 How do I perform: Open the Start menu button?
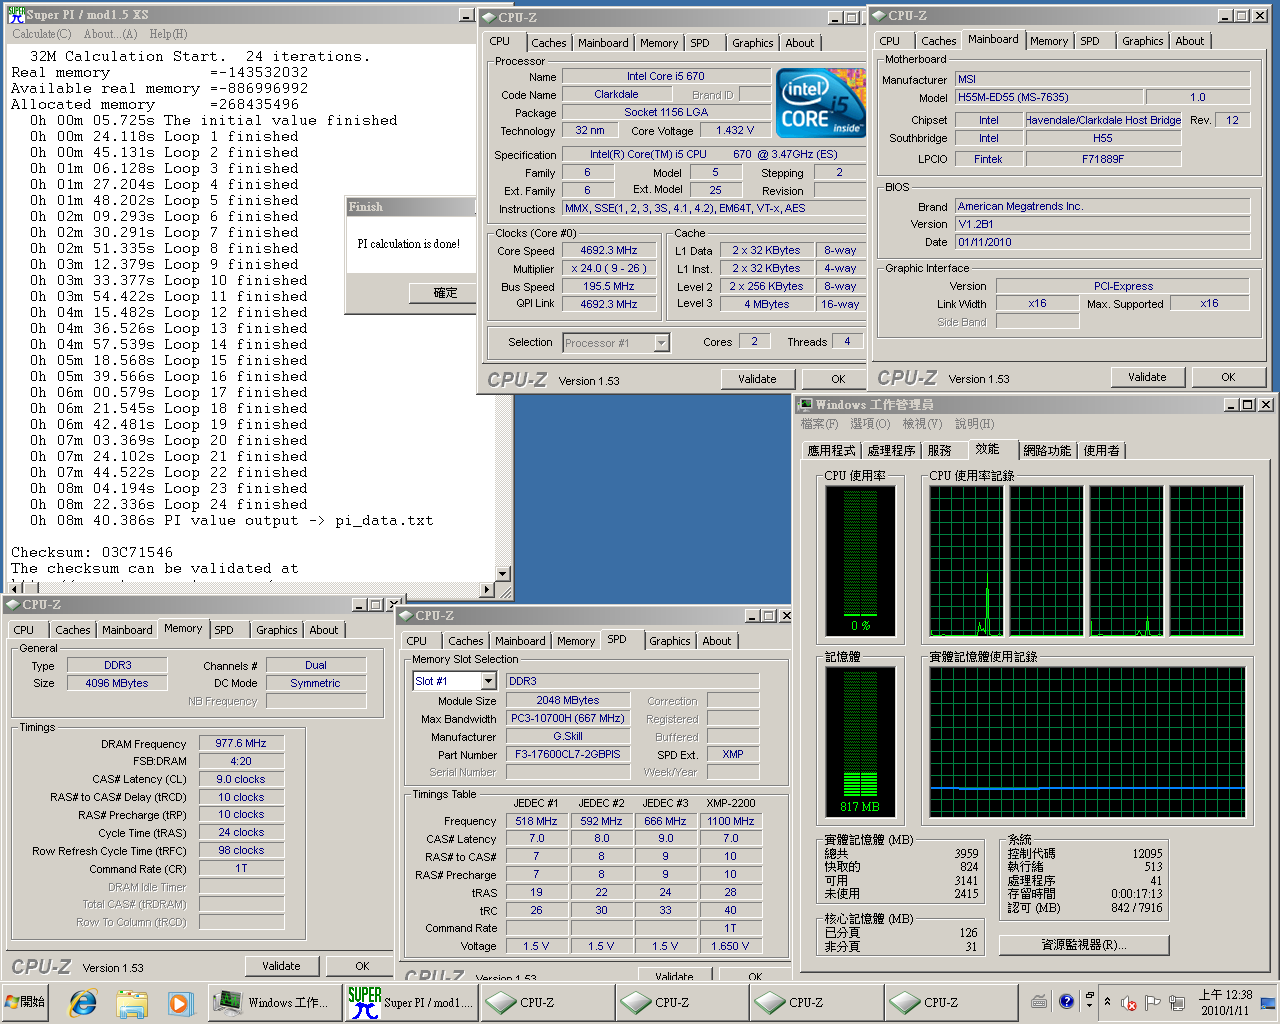pos(26,1002)
